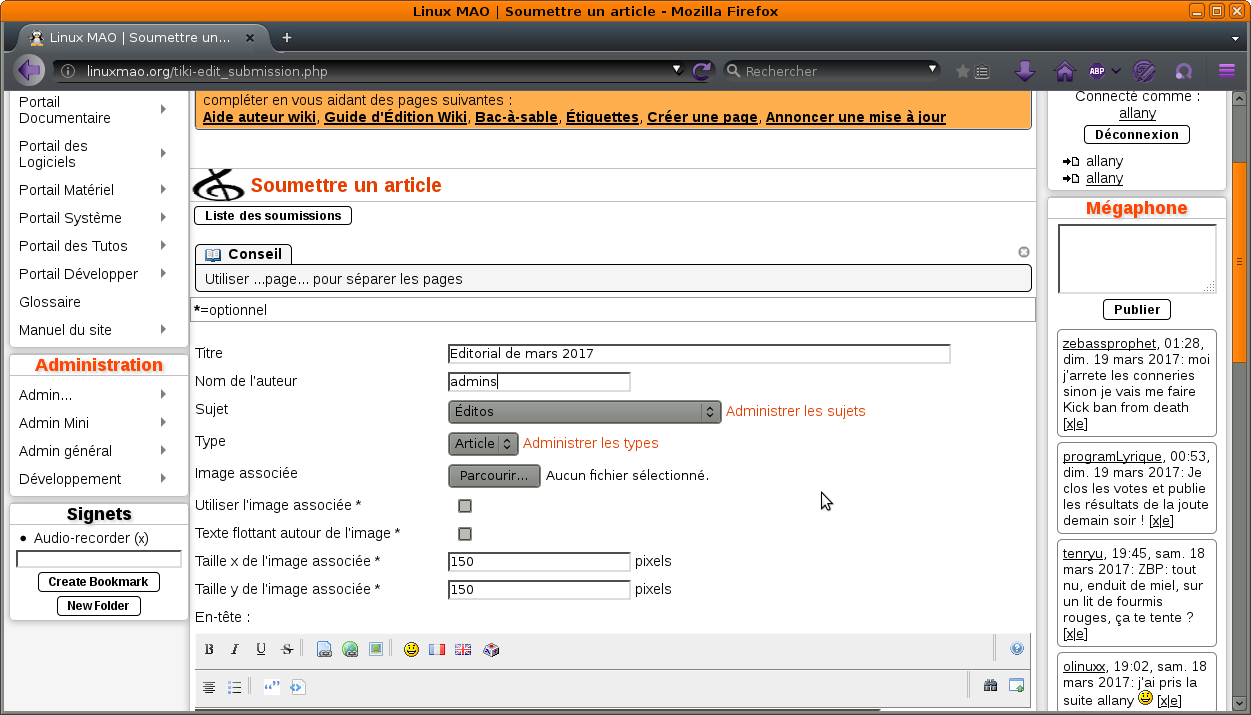Center-align text with the toolbar icon
Screen dimensions: 1251x715
point(209,687)
